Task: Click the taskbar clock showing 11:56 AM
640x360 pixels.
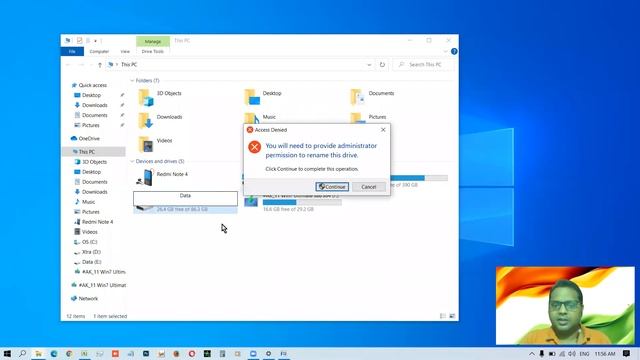Action: [605, 353]
